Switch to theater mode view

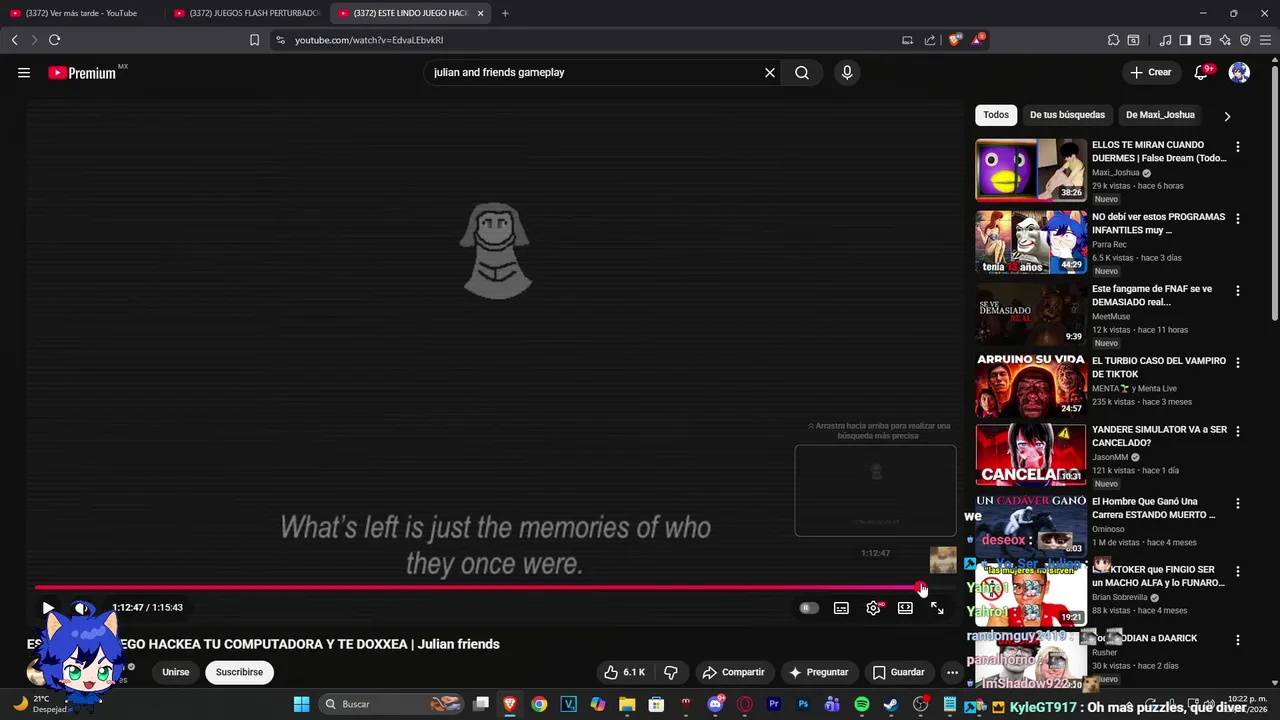click(x=905, y=608)
